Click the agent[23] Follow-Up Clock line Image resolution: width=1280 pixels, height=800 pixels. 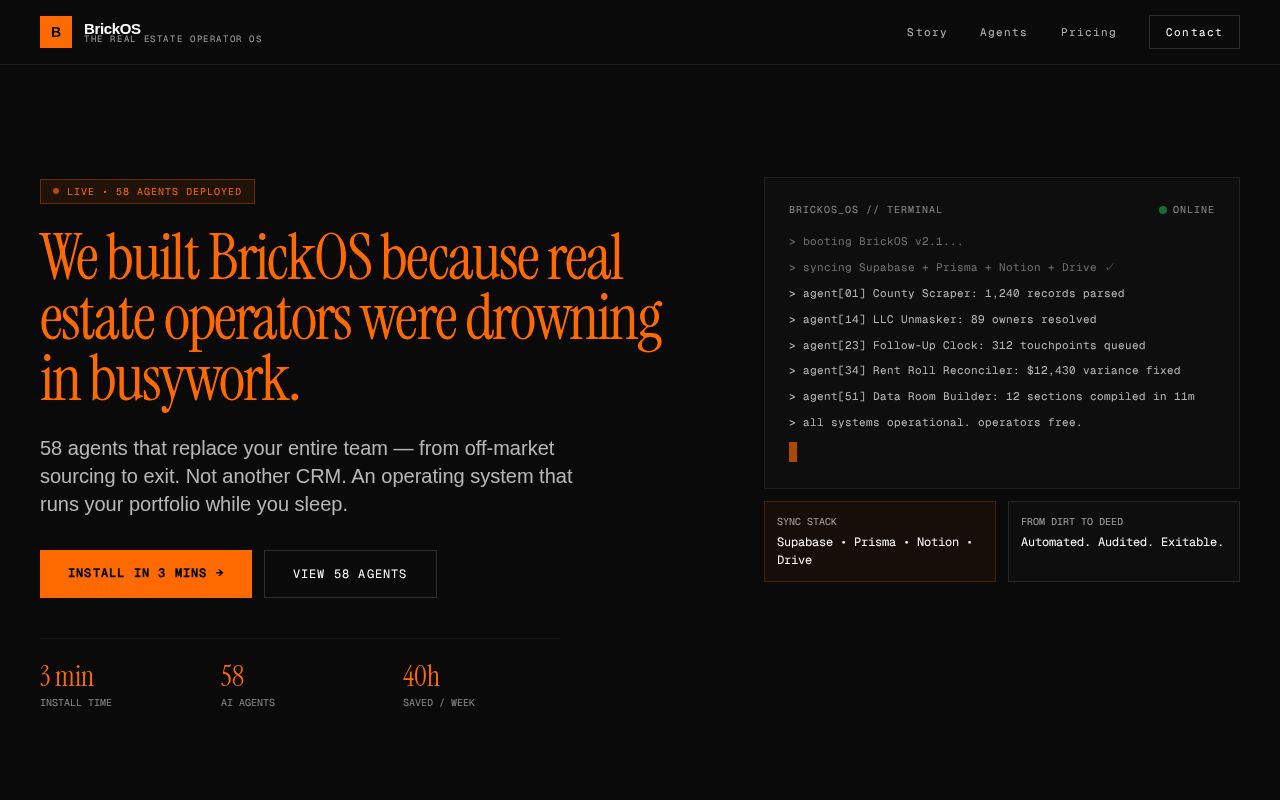pyautogui.click(x=967, y=346)
